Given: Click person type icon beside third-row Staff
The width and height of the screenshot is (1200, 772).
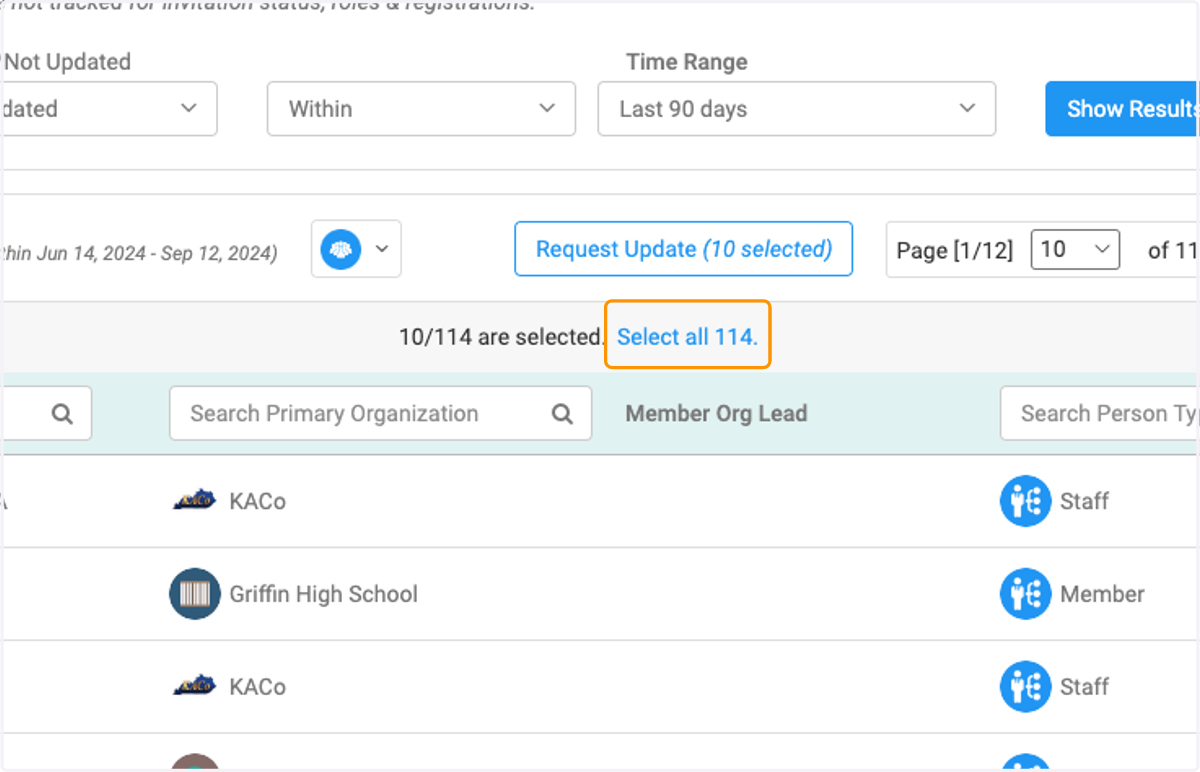Looking at the screenshot, I should (x=1026, y=687).
